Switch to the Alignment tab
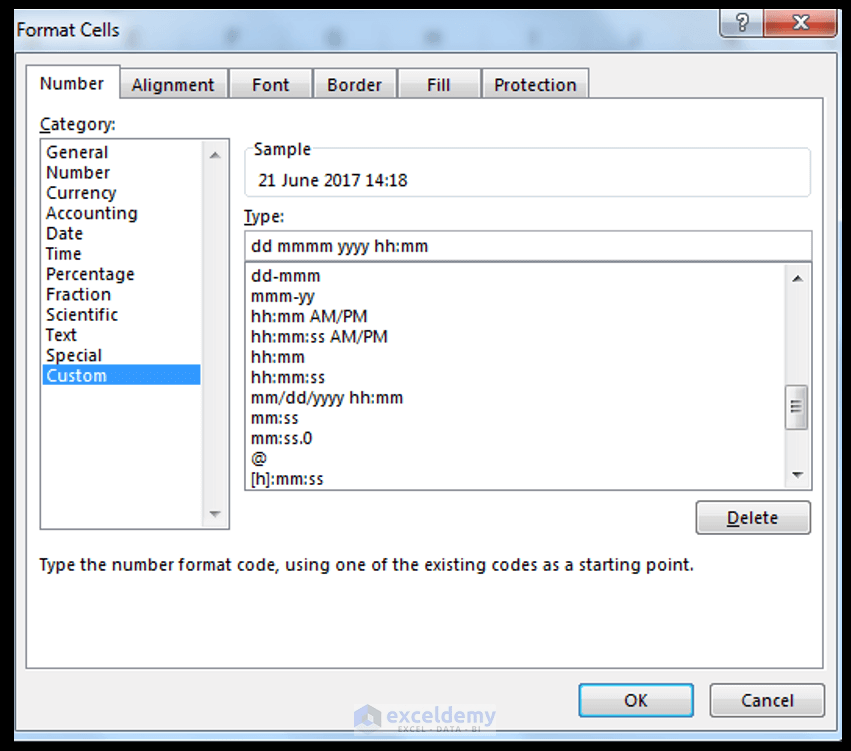This screenshot has height=751, width=851. click(173, 84)
